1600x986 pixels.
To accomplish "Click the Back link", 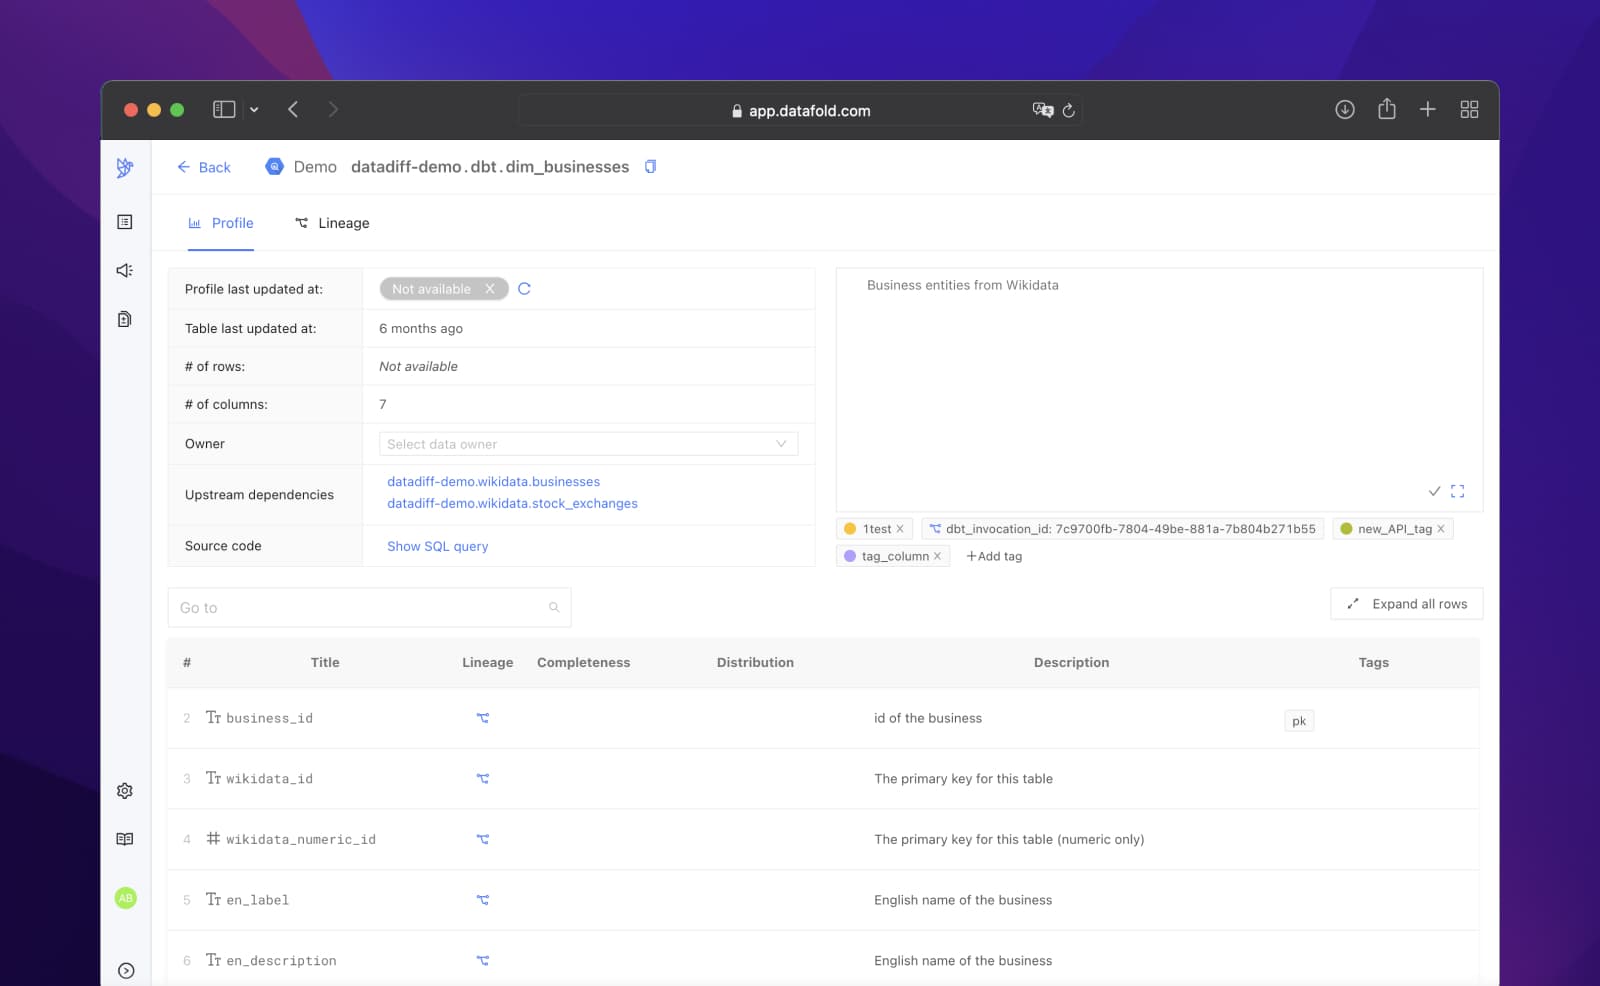I will [204, 167].
